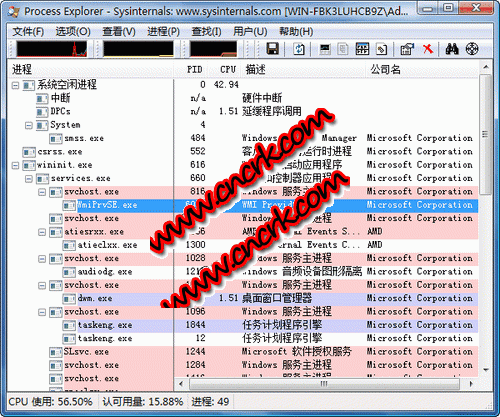Viewport: 500px width, 417px height.
Task: Sort by the 公司名 column header
Action: coord(422,70)
